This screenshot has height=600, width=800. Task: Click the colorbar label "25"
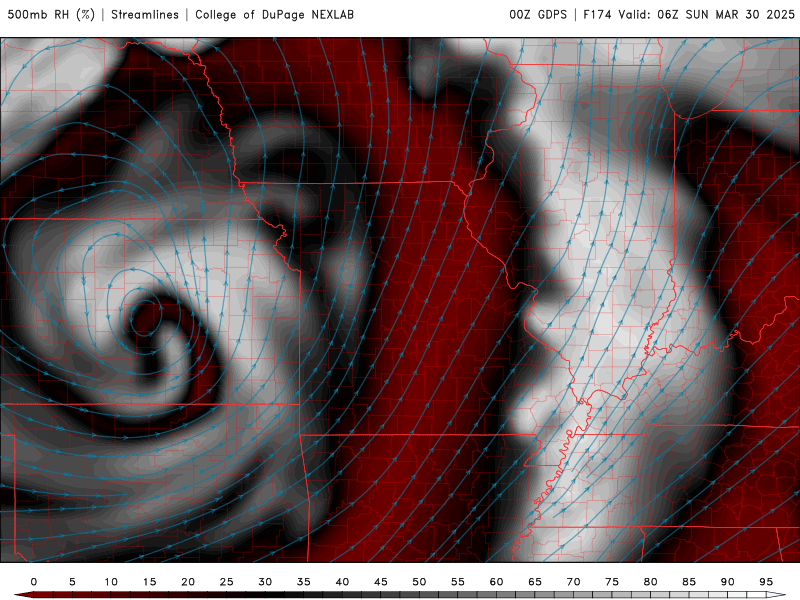(x=227, y=582)
